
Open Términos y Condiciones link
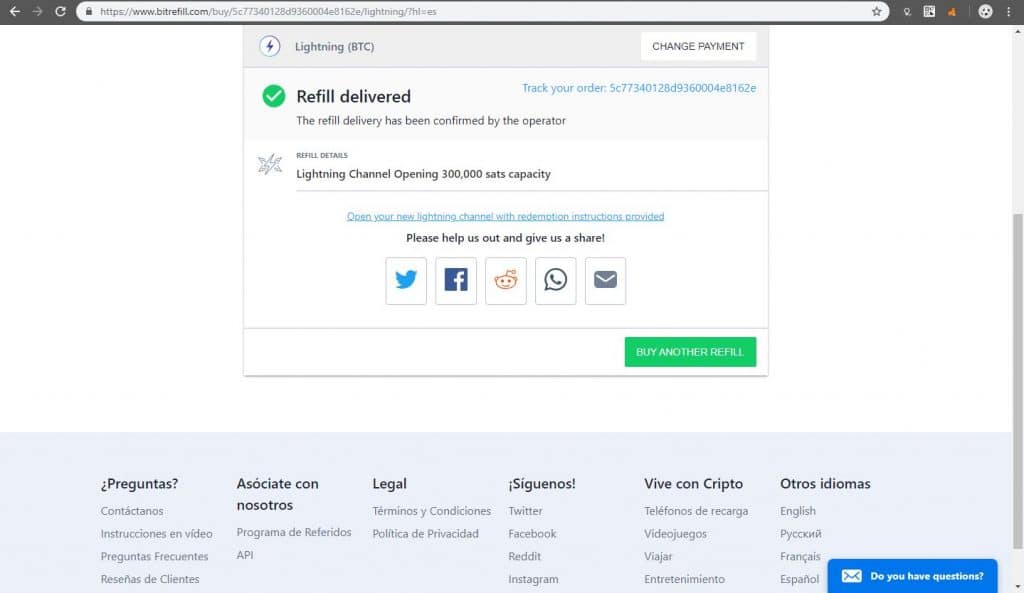432,511
